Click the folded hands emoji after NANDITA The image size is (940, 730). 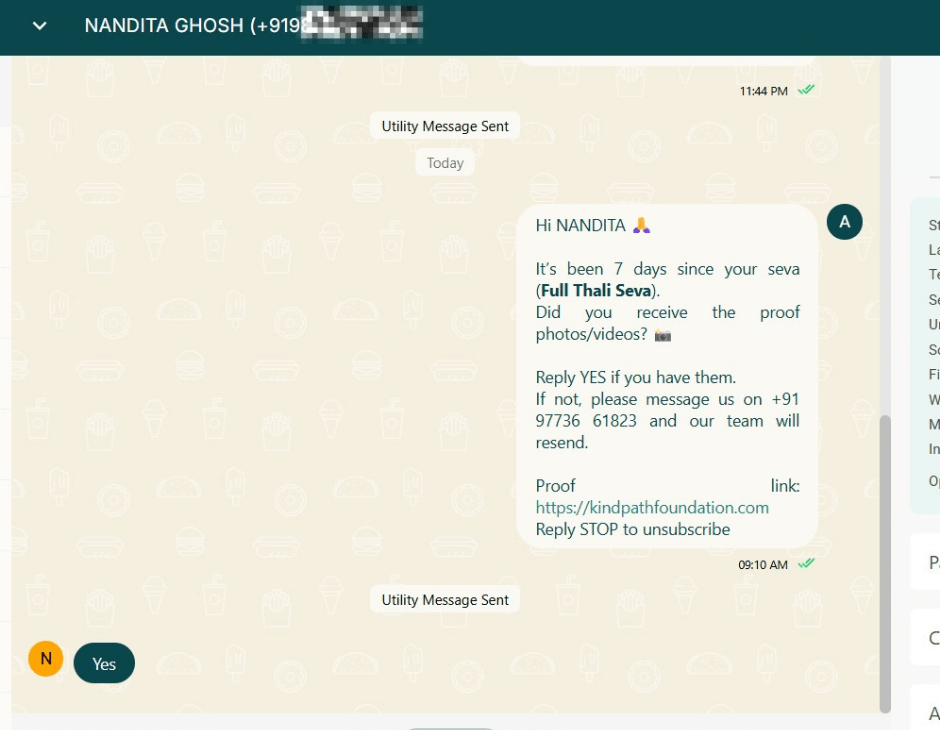[642, 226]
